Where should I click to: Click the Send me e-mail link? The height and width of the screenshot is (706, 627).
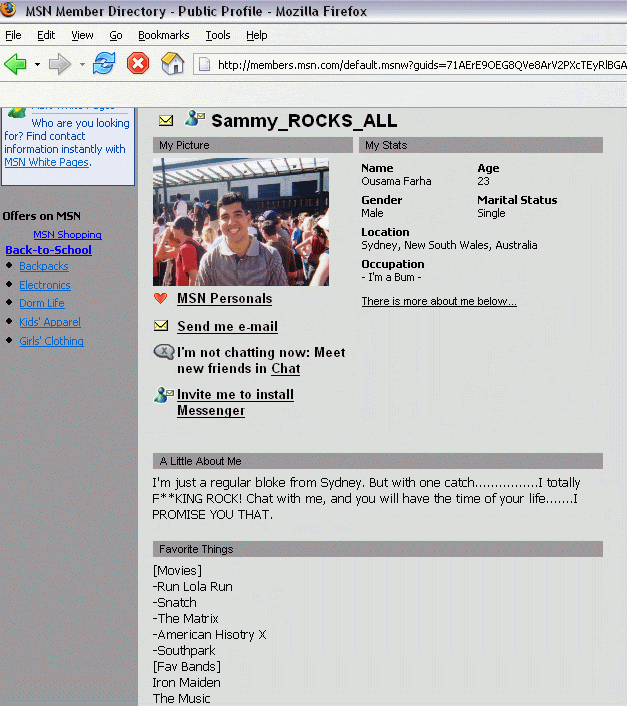click(x=227, y=327)
